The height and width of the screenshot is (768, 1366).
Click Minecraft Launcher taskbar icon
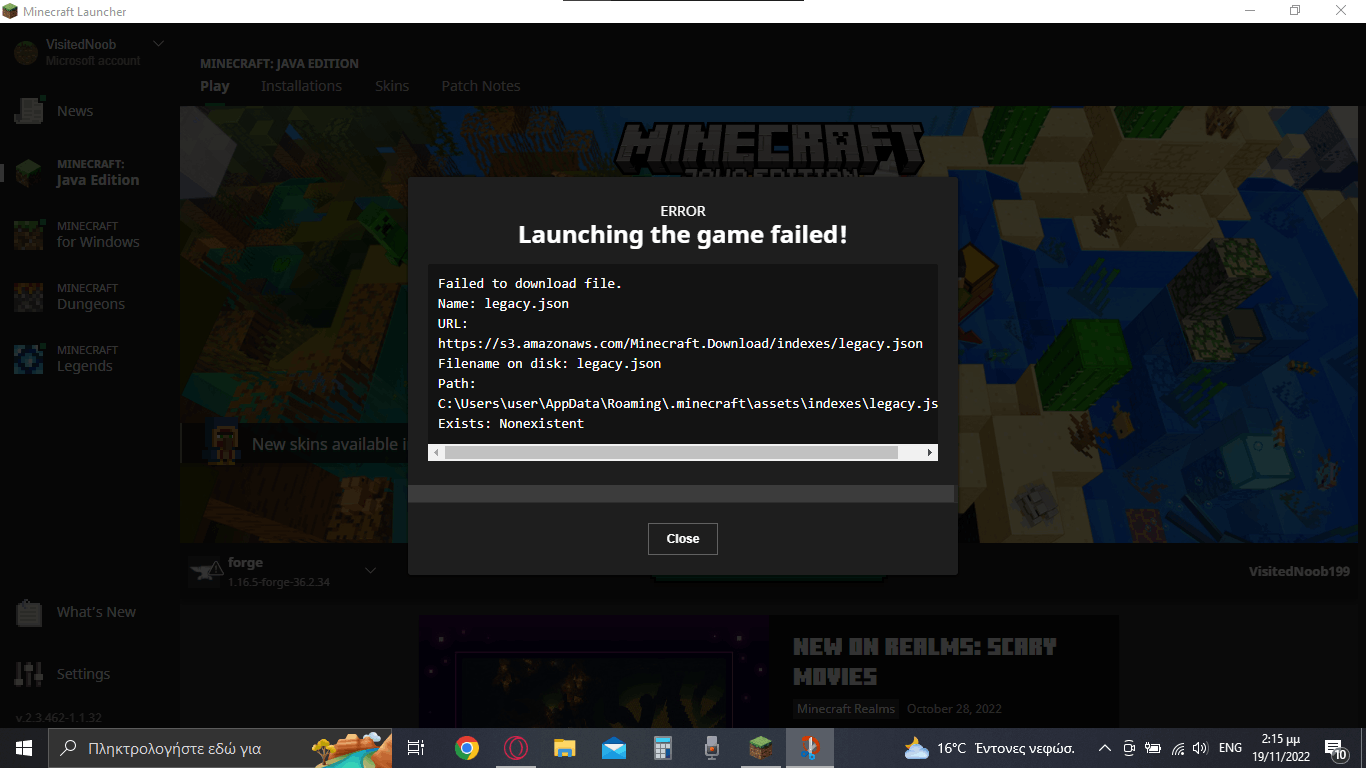point(761,748)
